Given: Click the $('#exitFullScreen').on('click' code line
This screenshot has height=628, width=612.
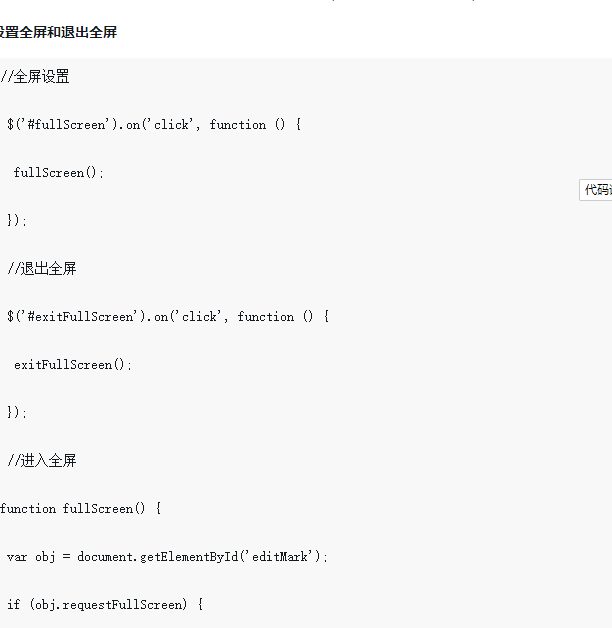Looking at the screenshot, I should 168,316.
